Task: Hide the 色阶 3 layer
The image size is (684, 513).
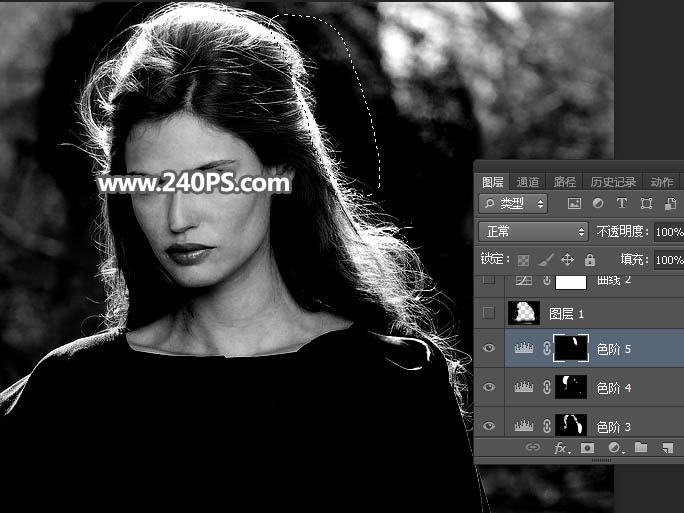Action: [x=489, y=425]
